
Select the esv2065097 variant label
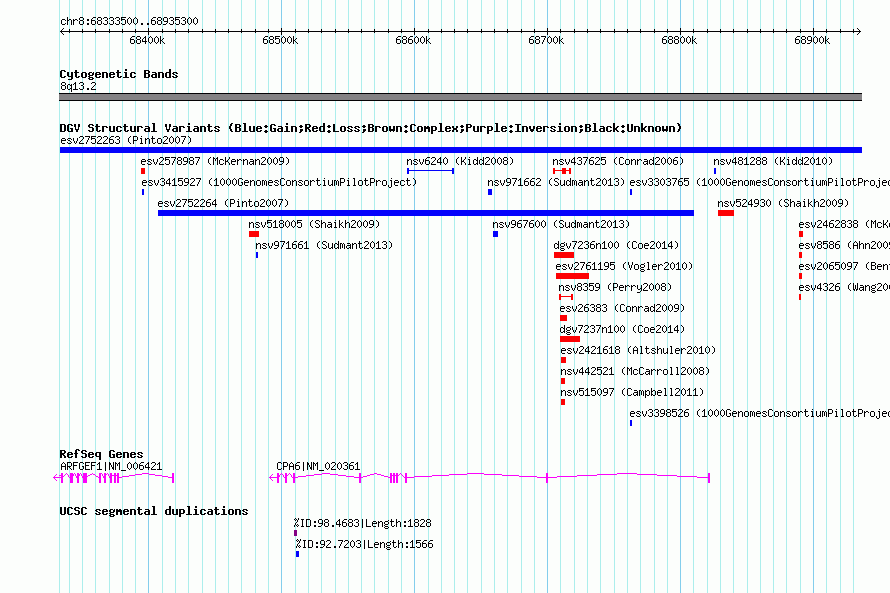(x=844, y=266)
